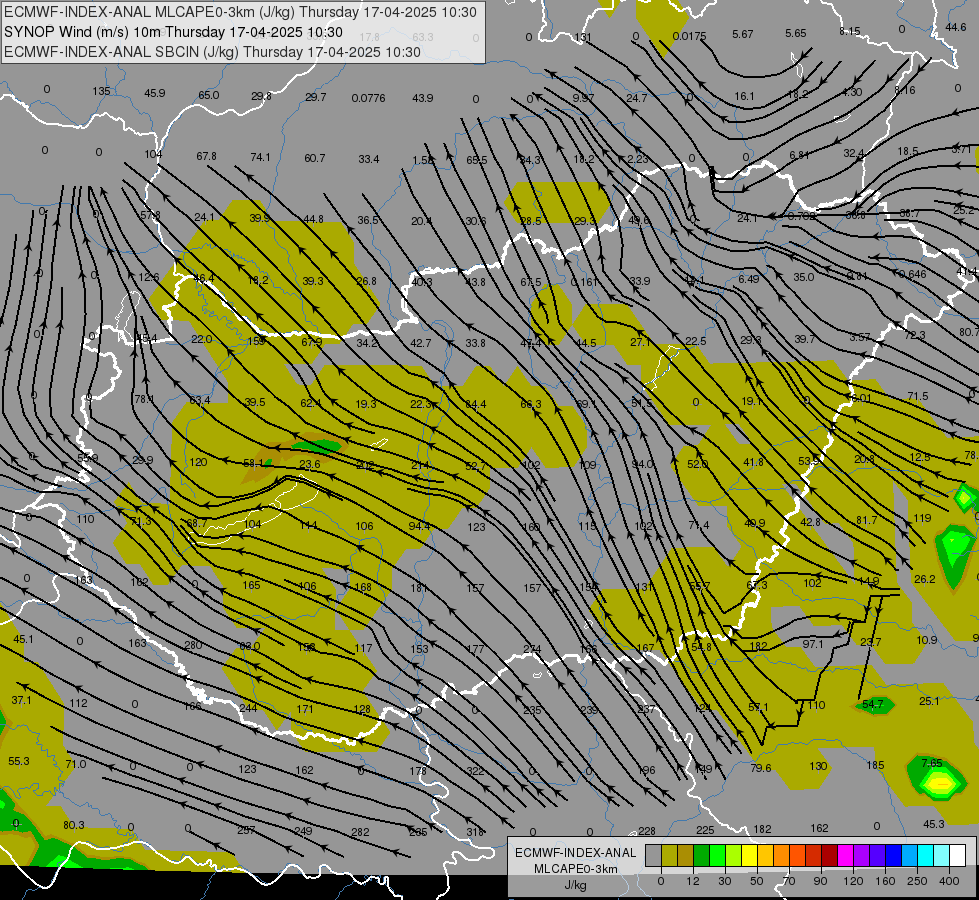The image size is (979, 900).
Task: Click the map value 0.646
Action: 913,274
